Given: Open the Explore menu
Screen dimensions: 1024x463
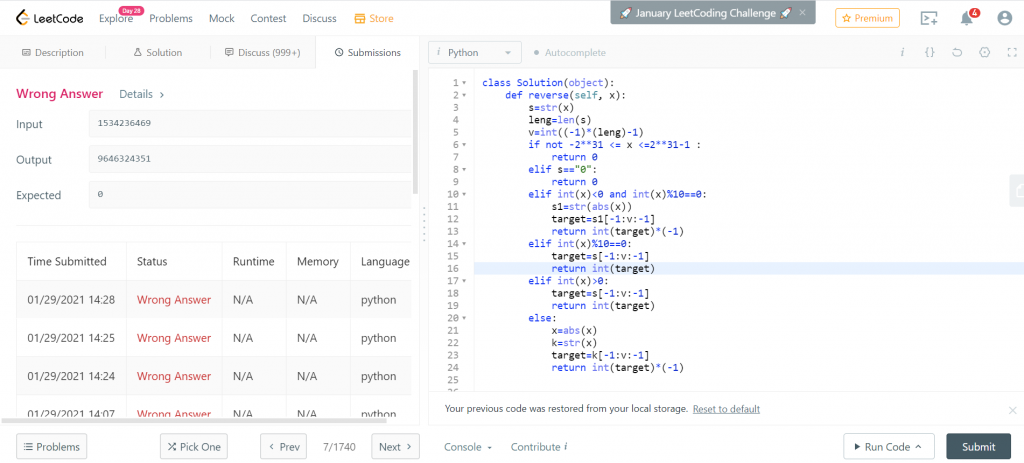Looking at the screenshot, I should click(116, 18).
